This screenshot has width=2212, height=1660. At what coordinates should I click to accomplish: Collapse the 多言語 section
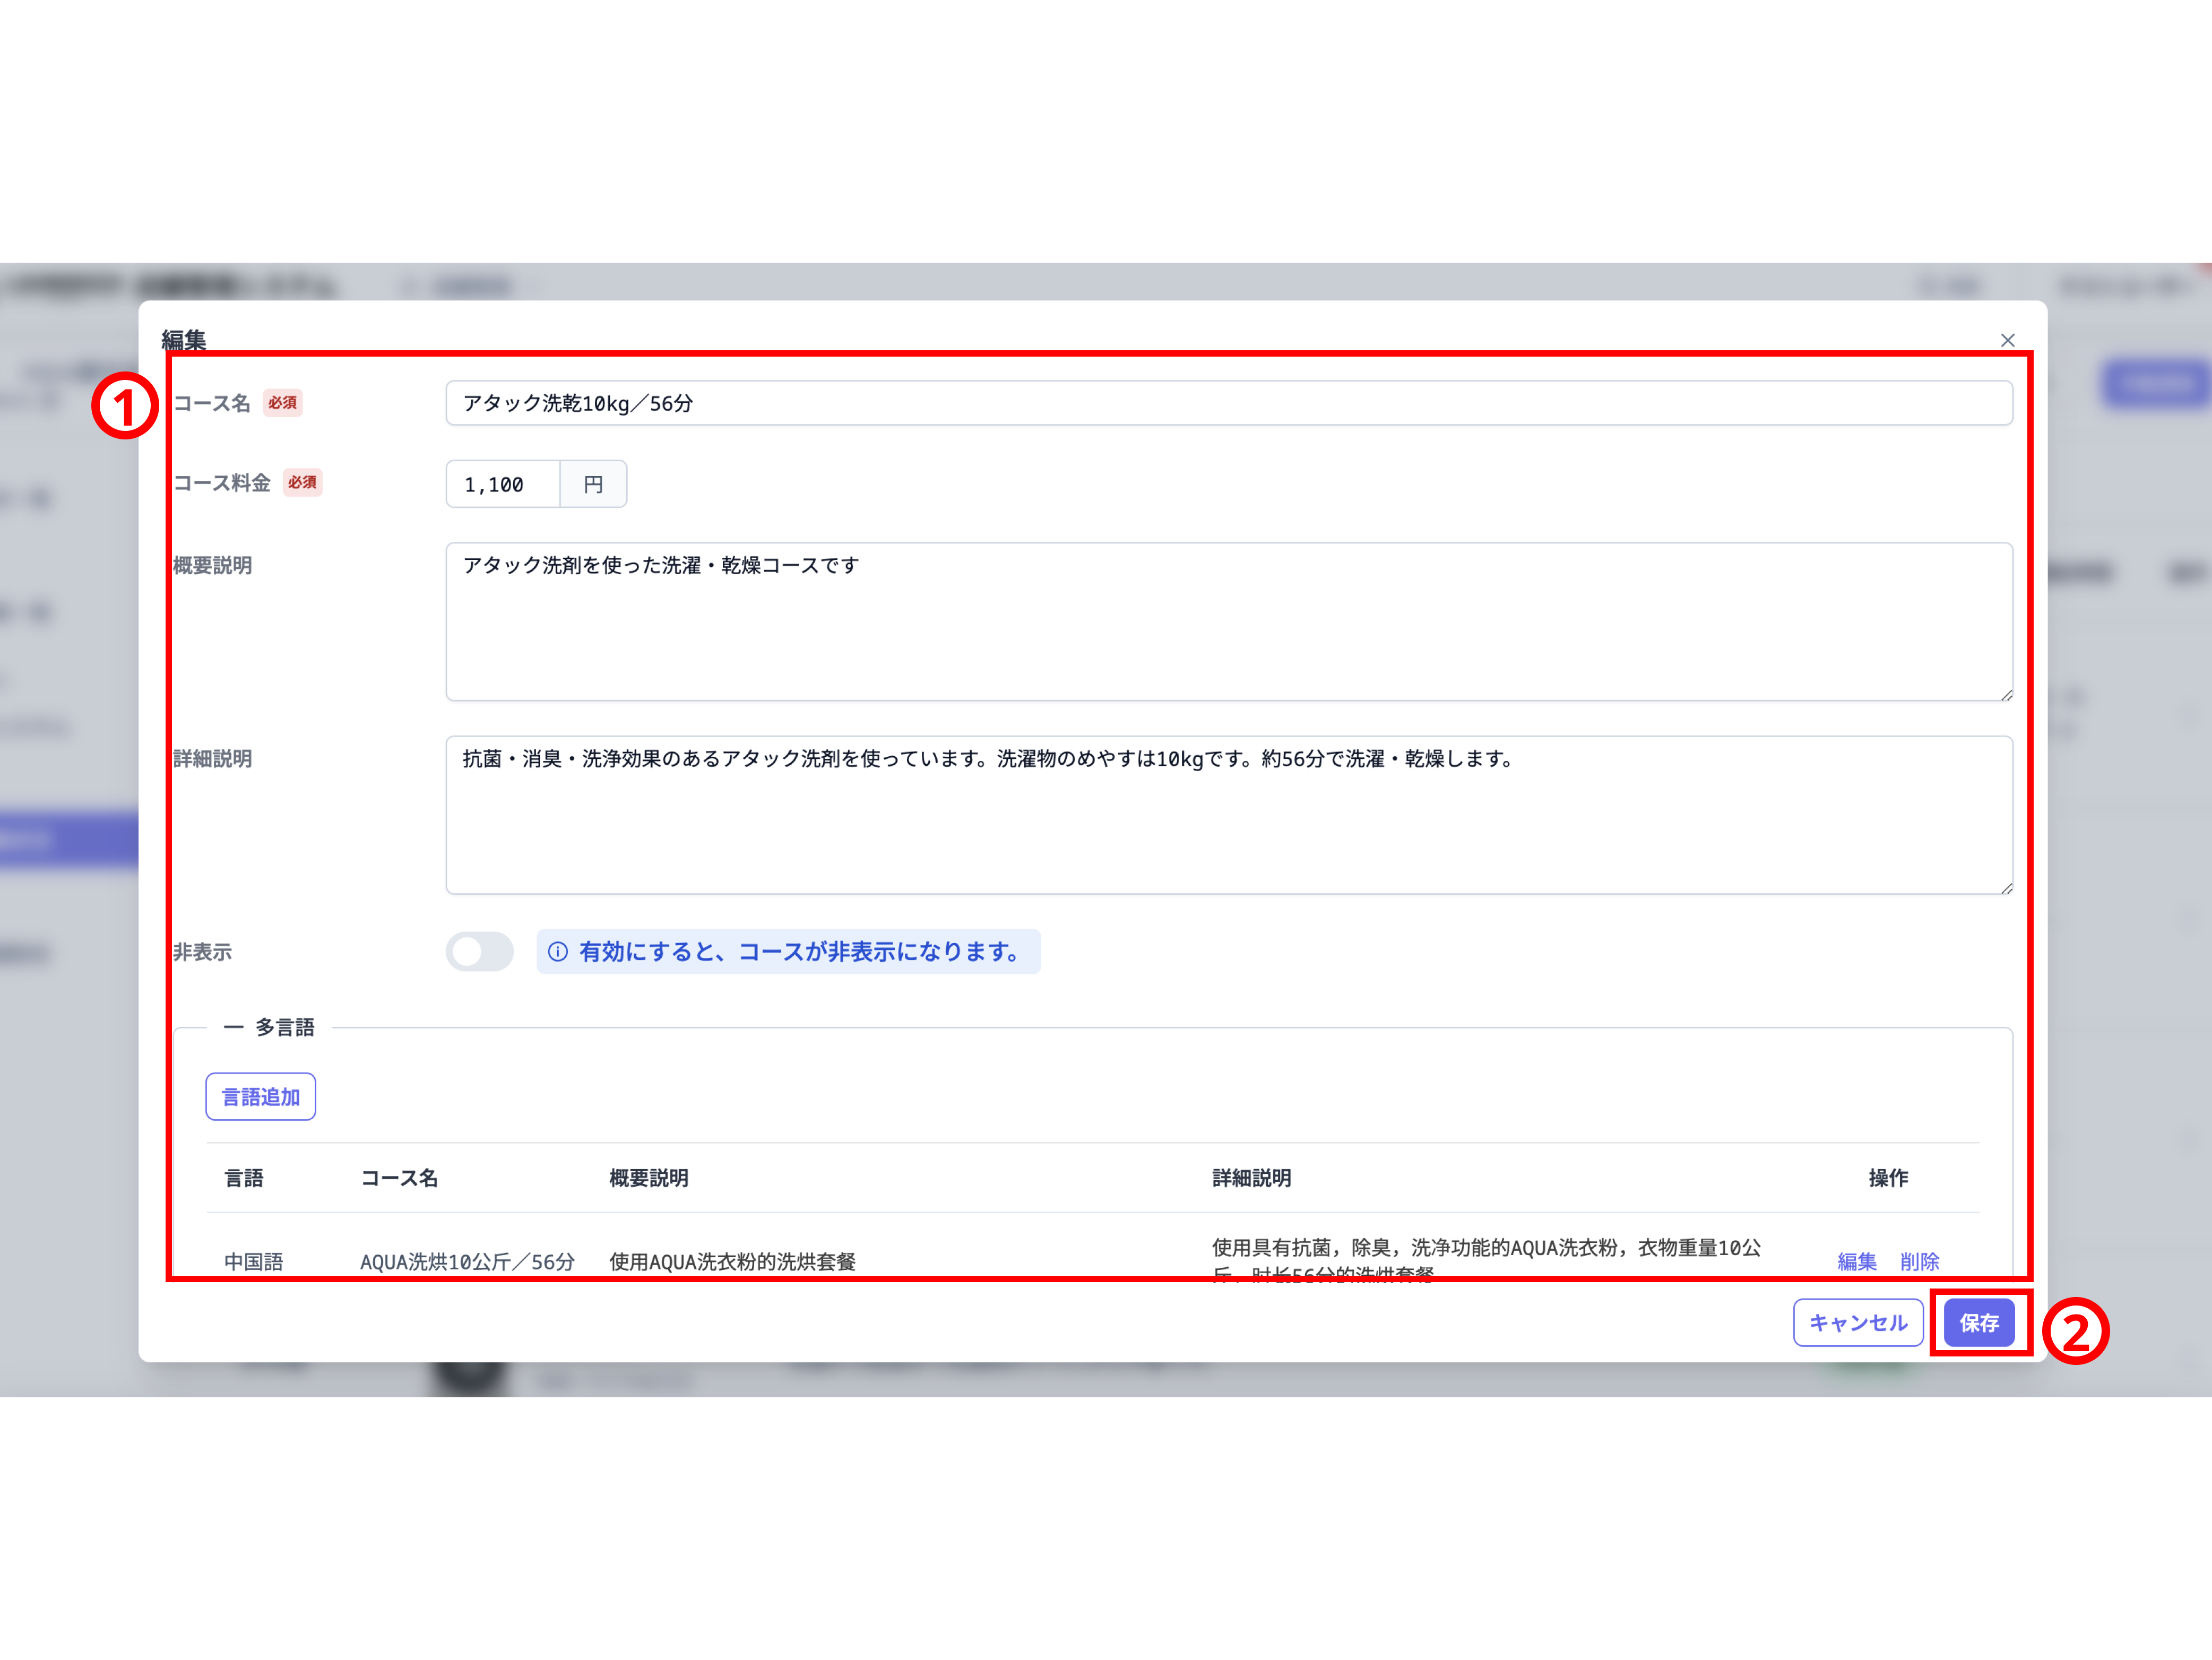pyautogui.click(x=233, y=1028)
